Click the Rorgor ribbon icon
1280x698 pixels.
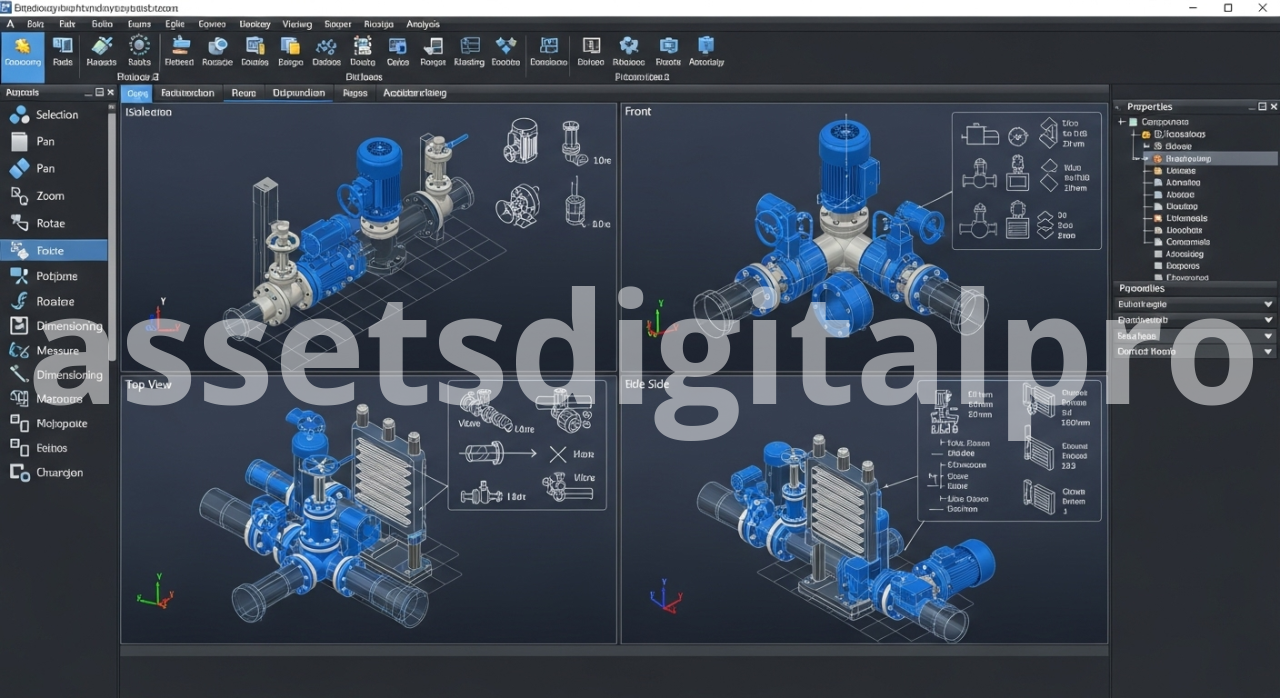coord(433,52)
